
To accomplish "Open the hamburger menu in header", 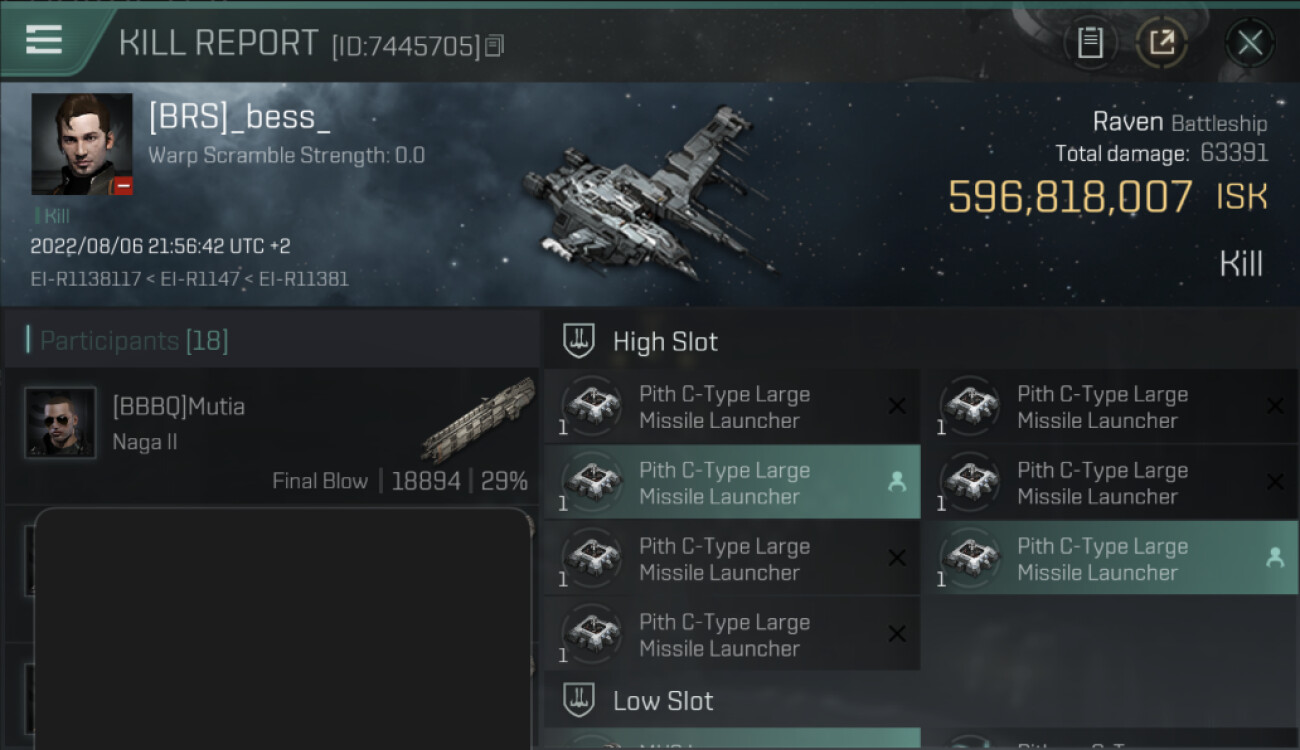I will (x=44, y=40).
